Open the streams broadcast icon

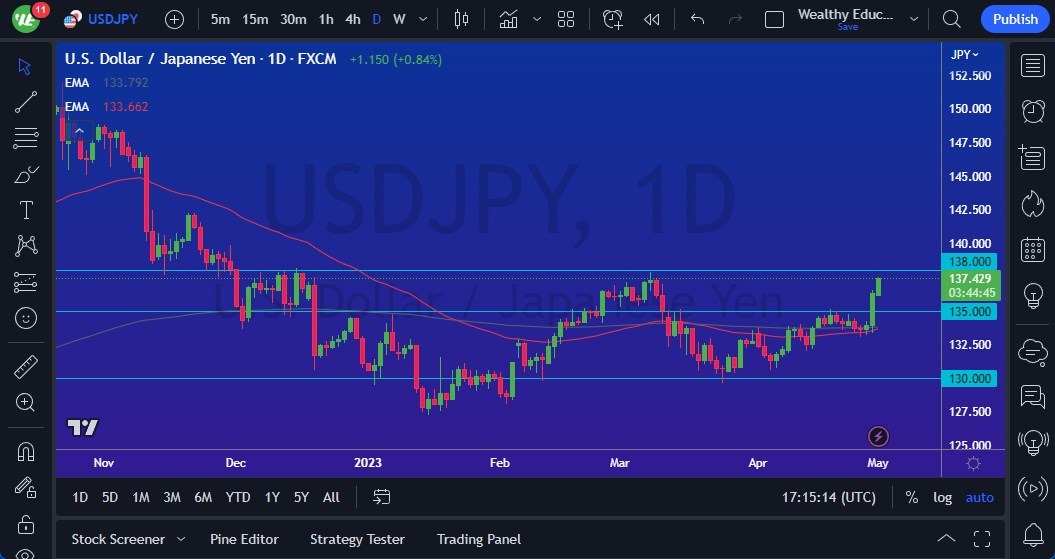[1032, 488]
